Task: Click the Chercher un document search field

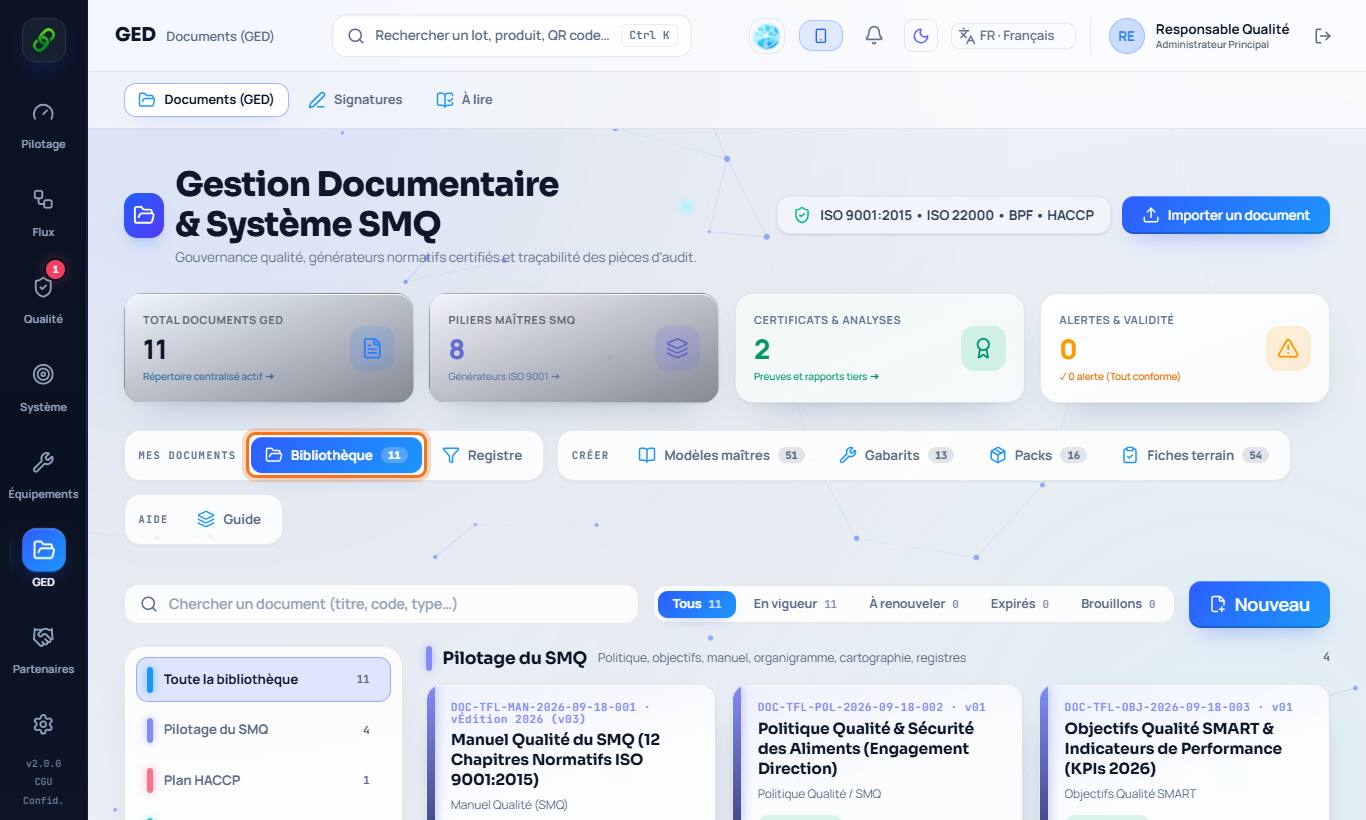Action: [x=381, y=604]
